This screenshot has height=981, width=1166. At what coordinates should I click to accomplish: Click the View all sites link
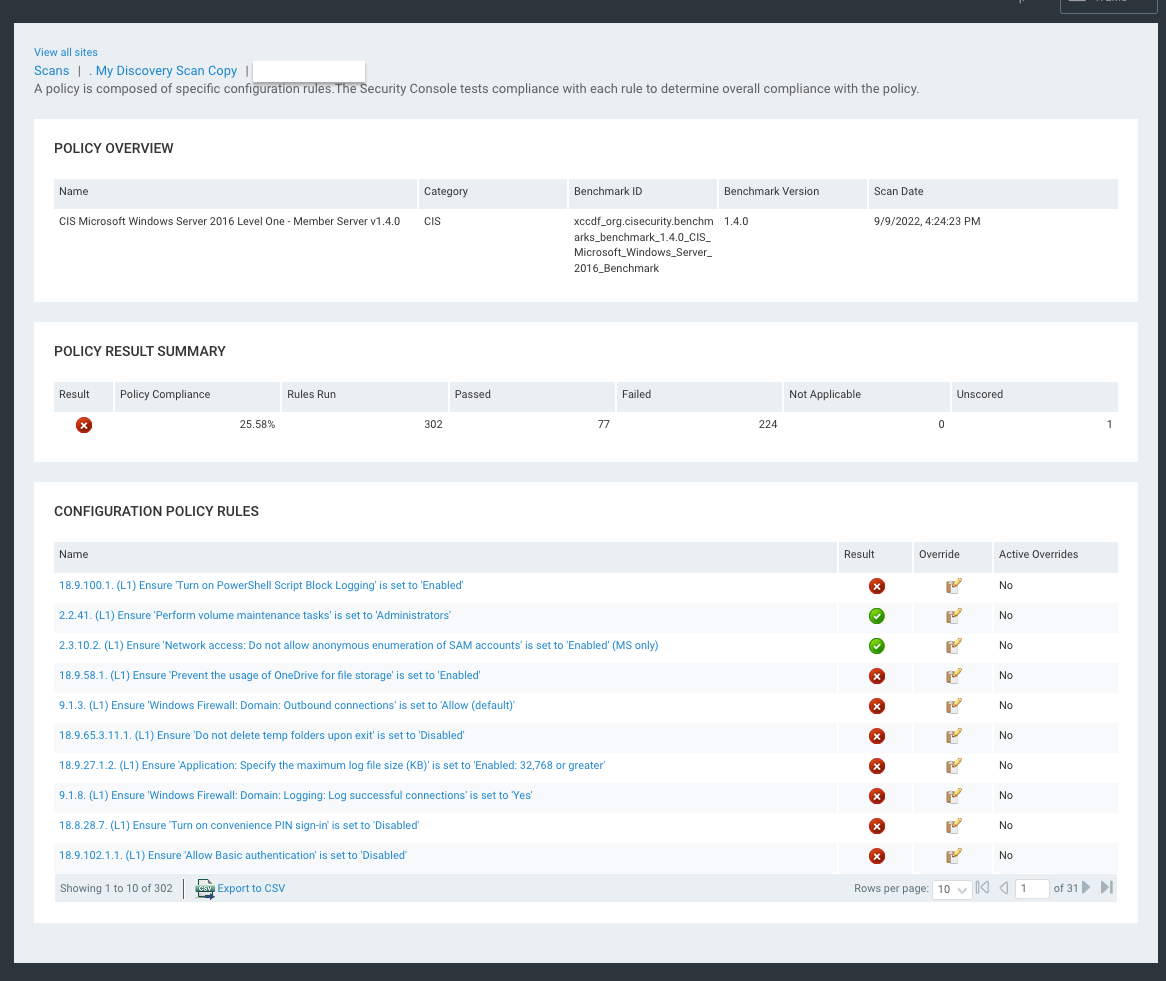[x=65, y=52]
